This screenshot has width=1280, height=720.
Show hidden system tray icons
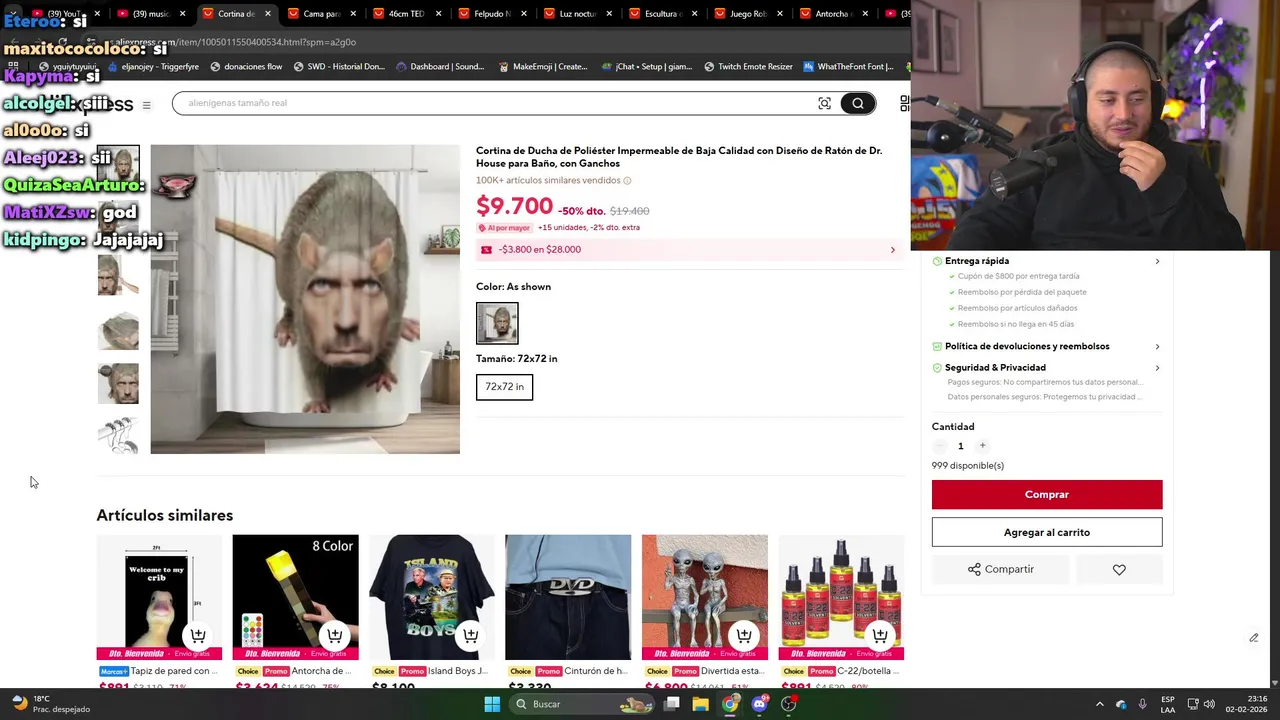tap(1099, 704)
